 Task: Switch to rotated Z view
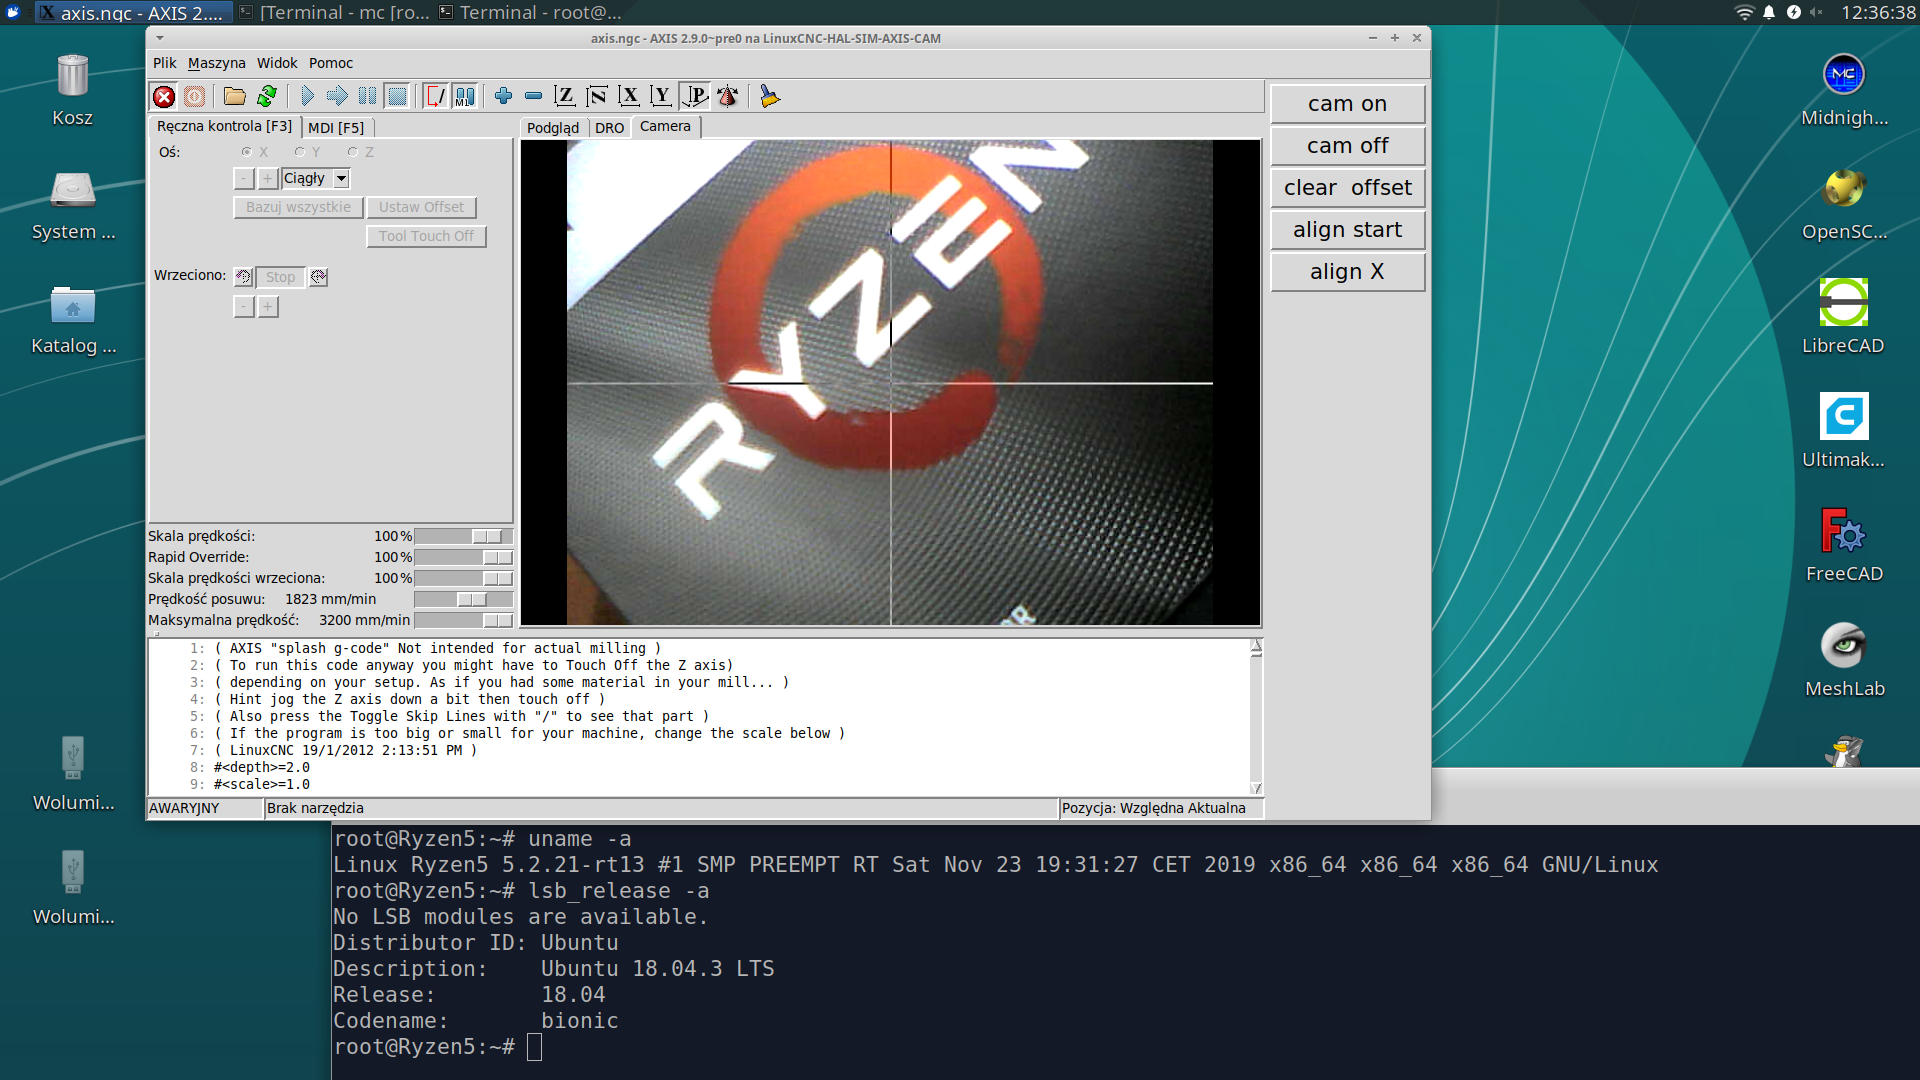[597, 96]
